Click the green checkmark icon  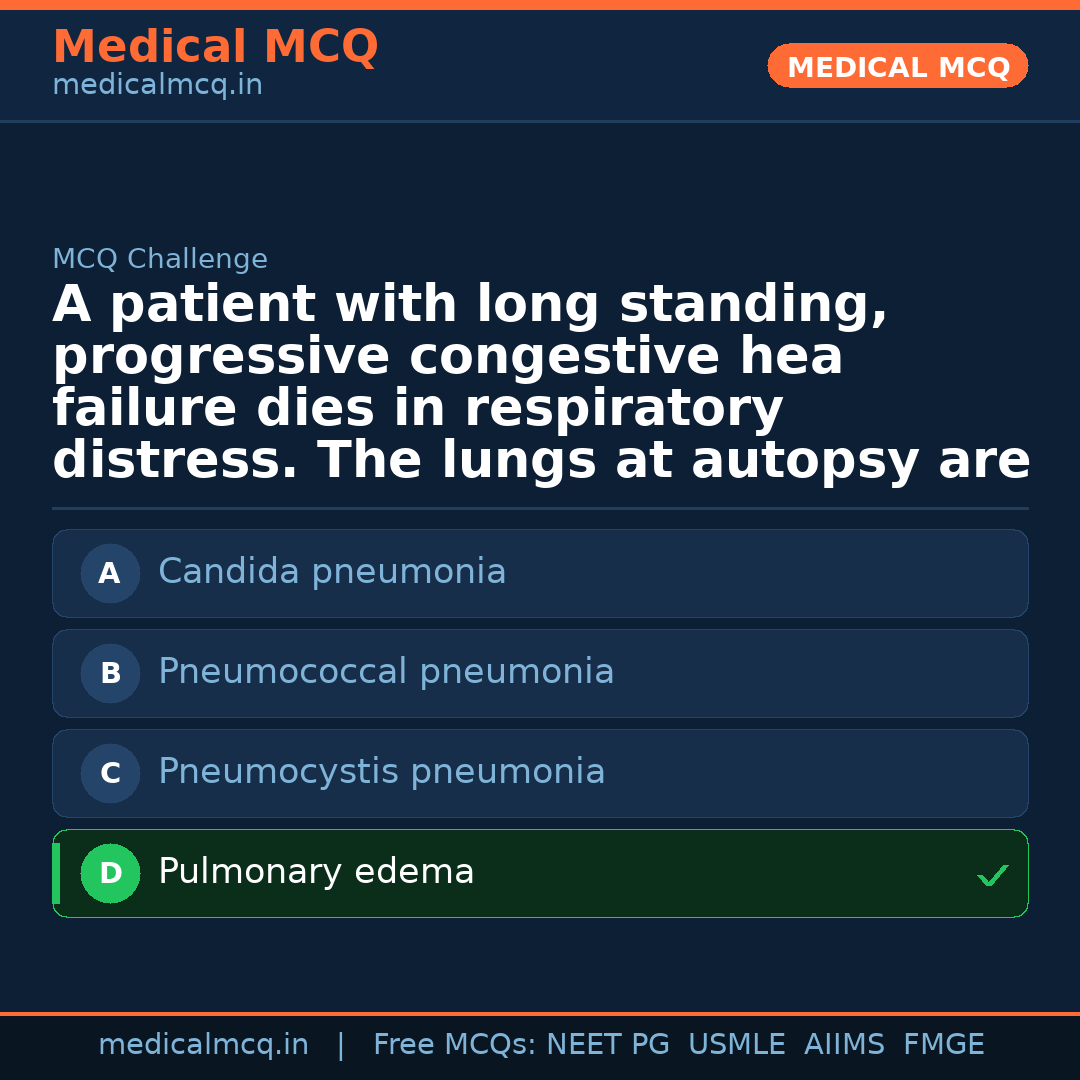click(992, 876)
